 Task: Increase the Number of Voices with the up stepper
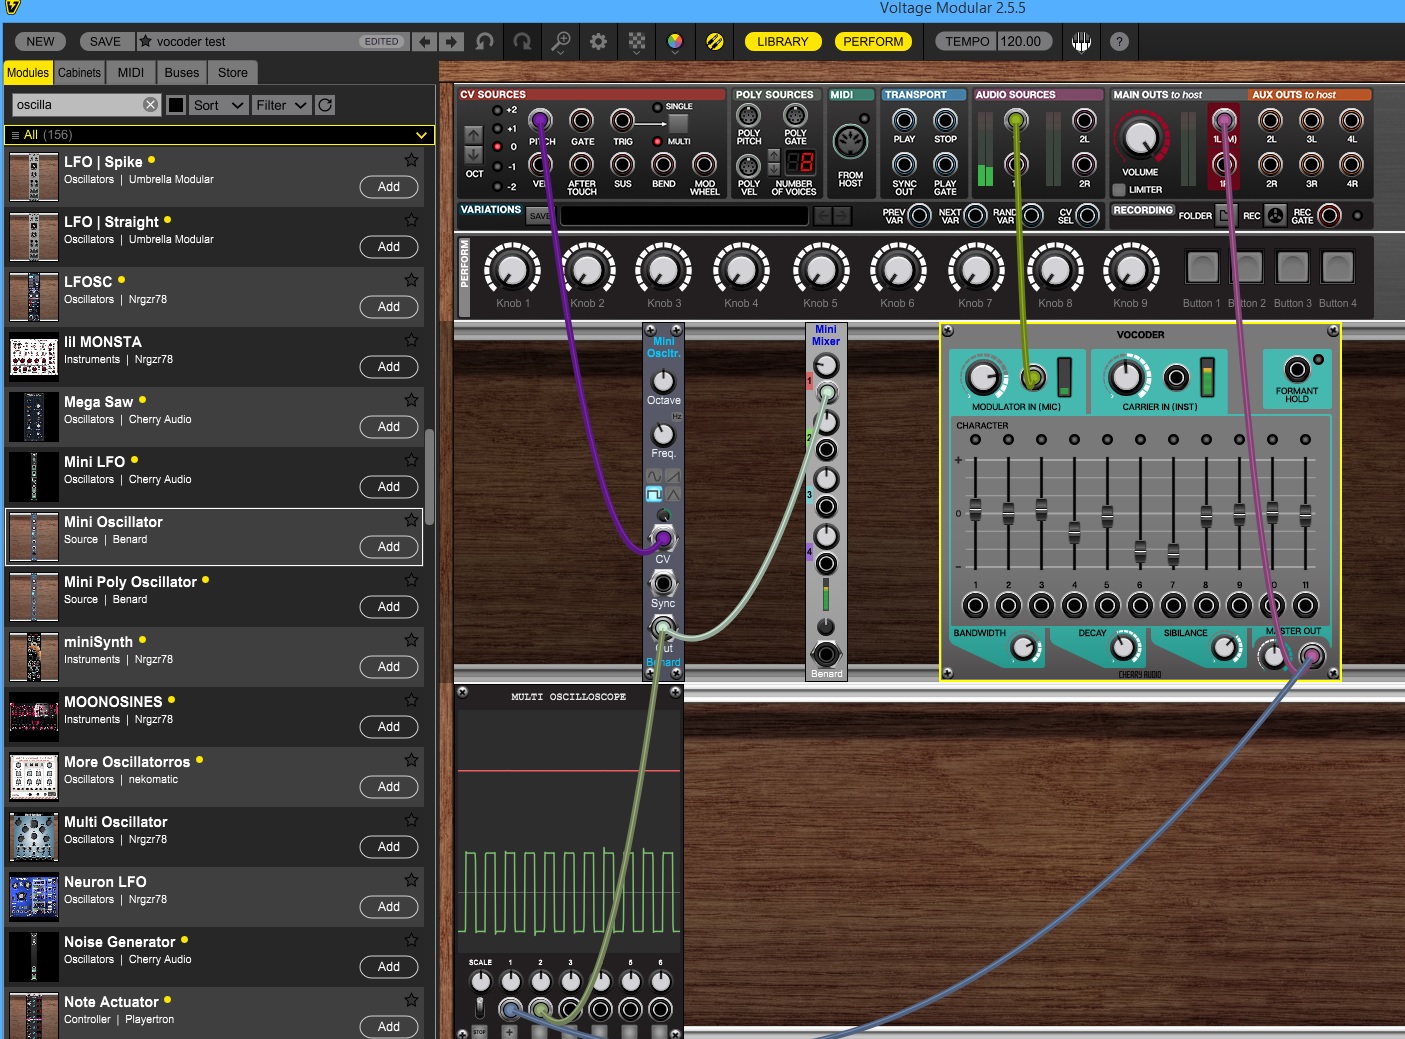[x=773, y=157]
